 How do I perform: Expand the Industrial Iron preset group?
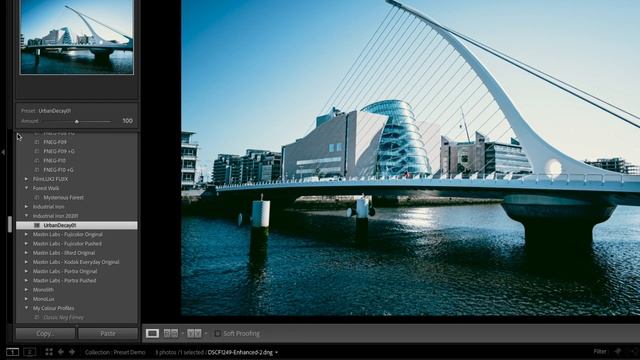(27, 207)
